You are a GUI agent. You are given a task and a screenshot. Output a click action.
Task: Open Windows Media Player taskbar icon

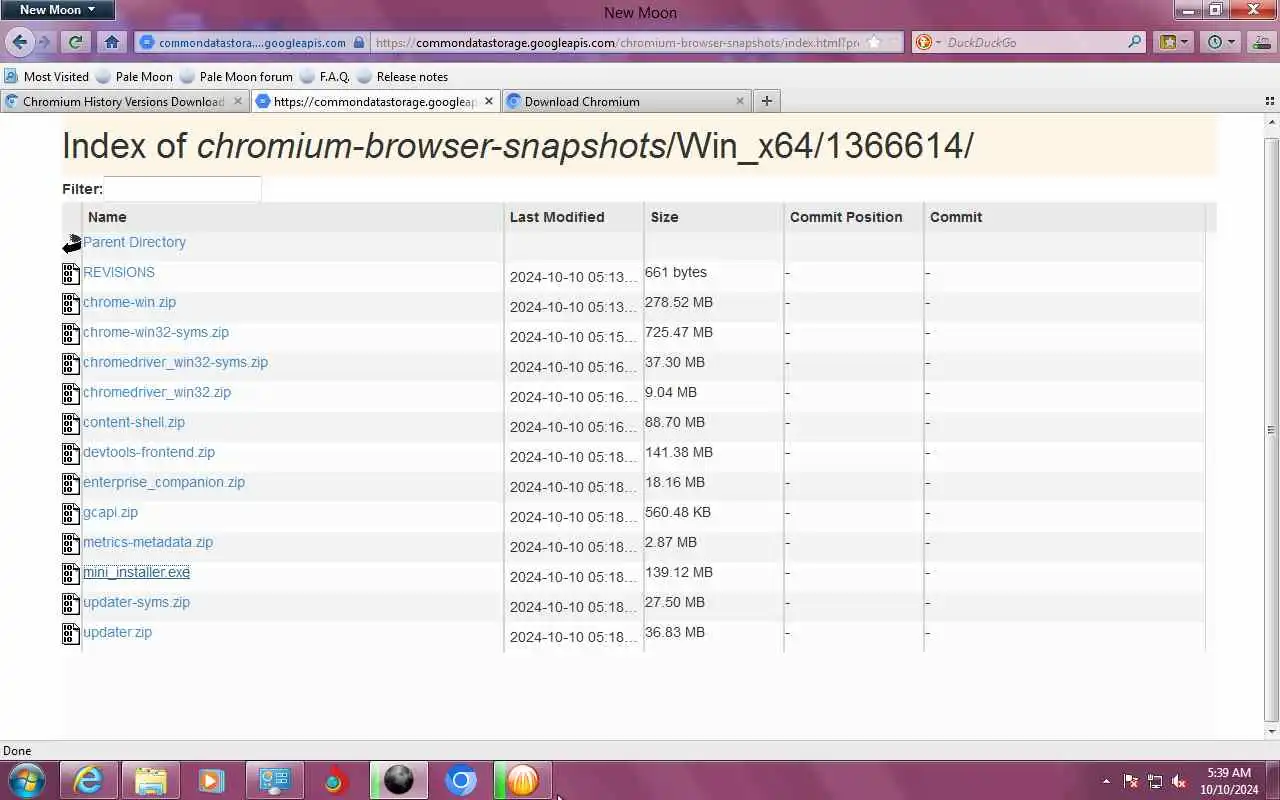[212, 780]
